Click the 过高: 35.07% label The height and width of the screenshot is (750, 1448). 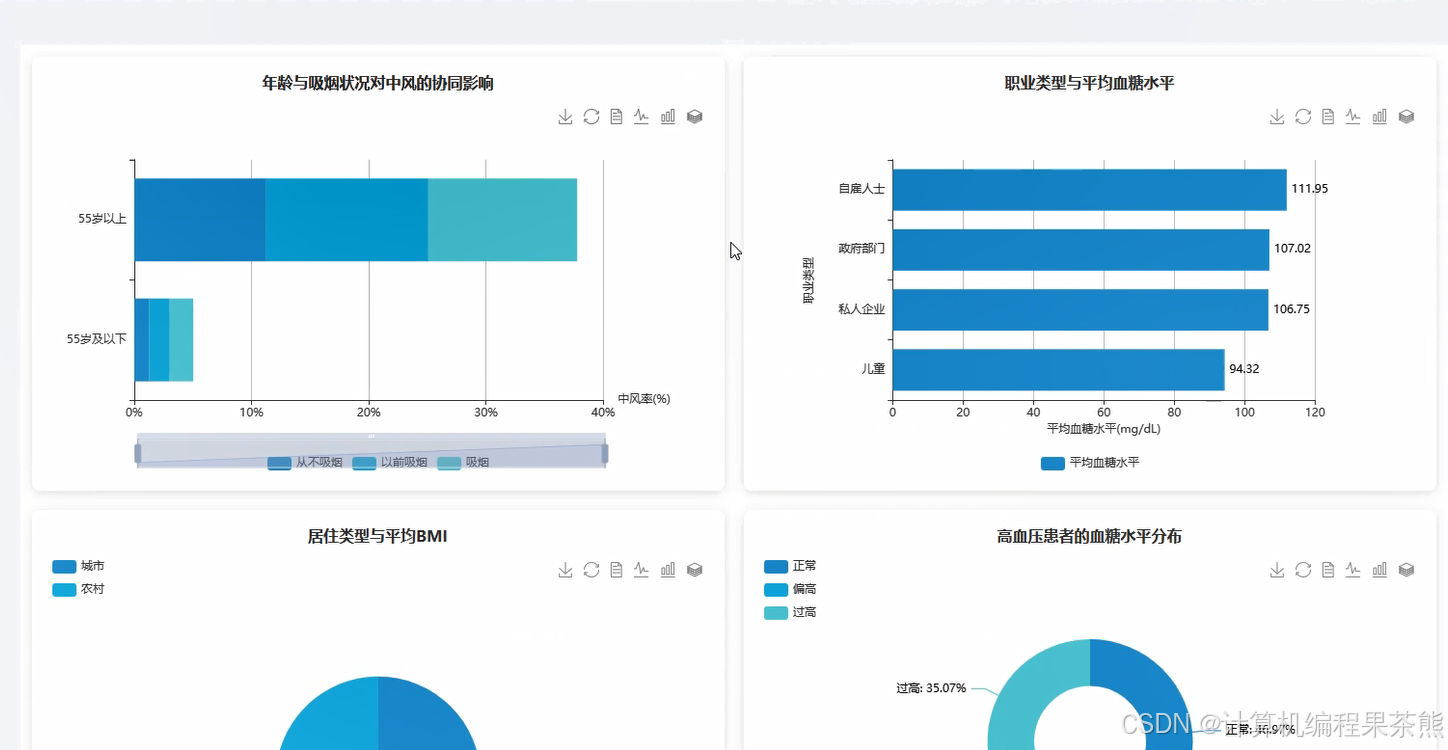931,688
